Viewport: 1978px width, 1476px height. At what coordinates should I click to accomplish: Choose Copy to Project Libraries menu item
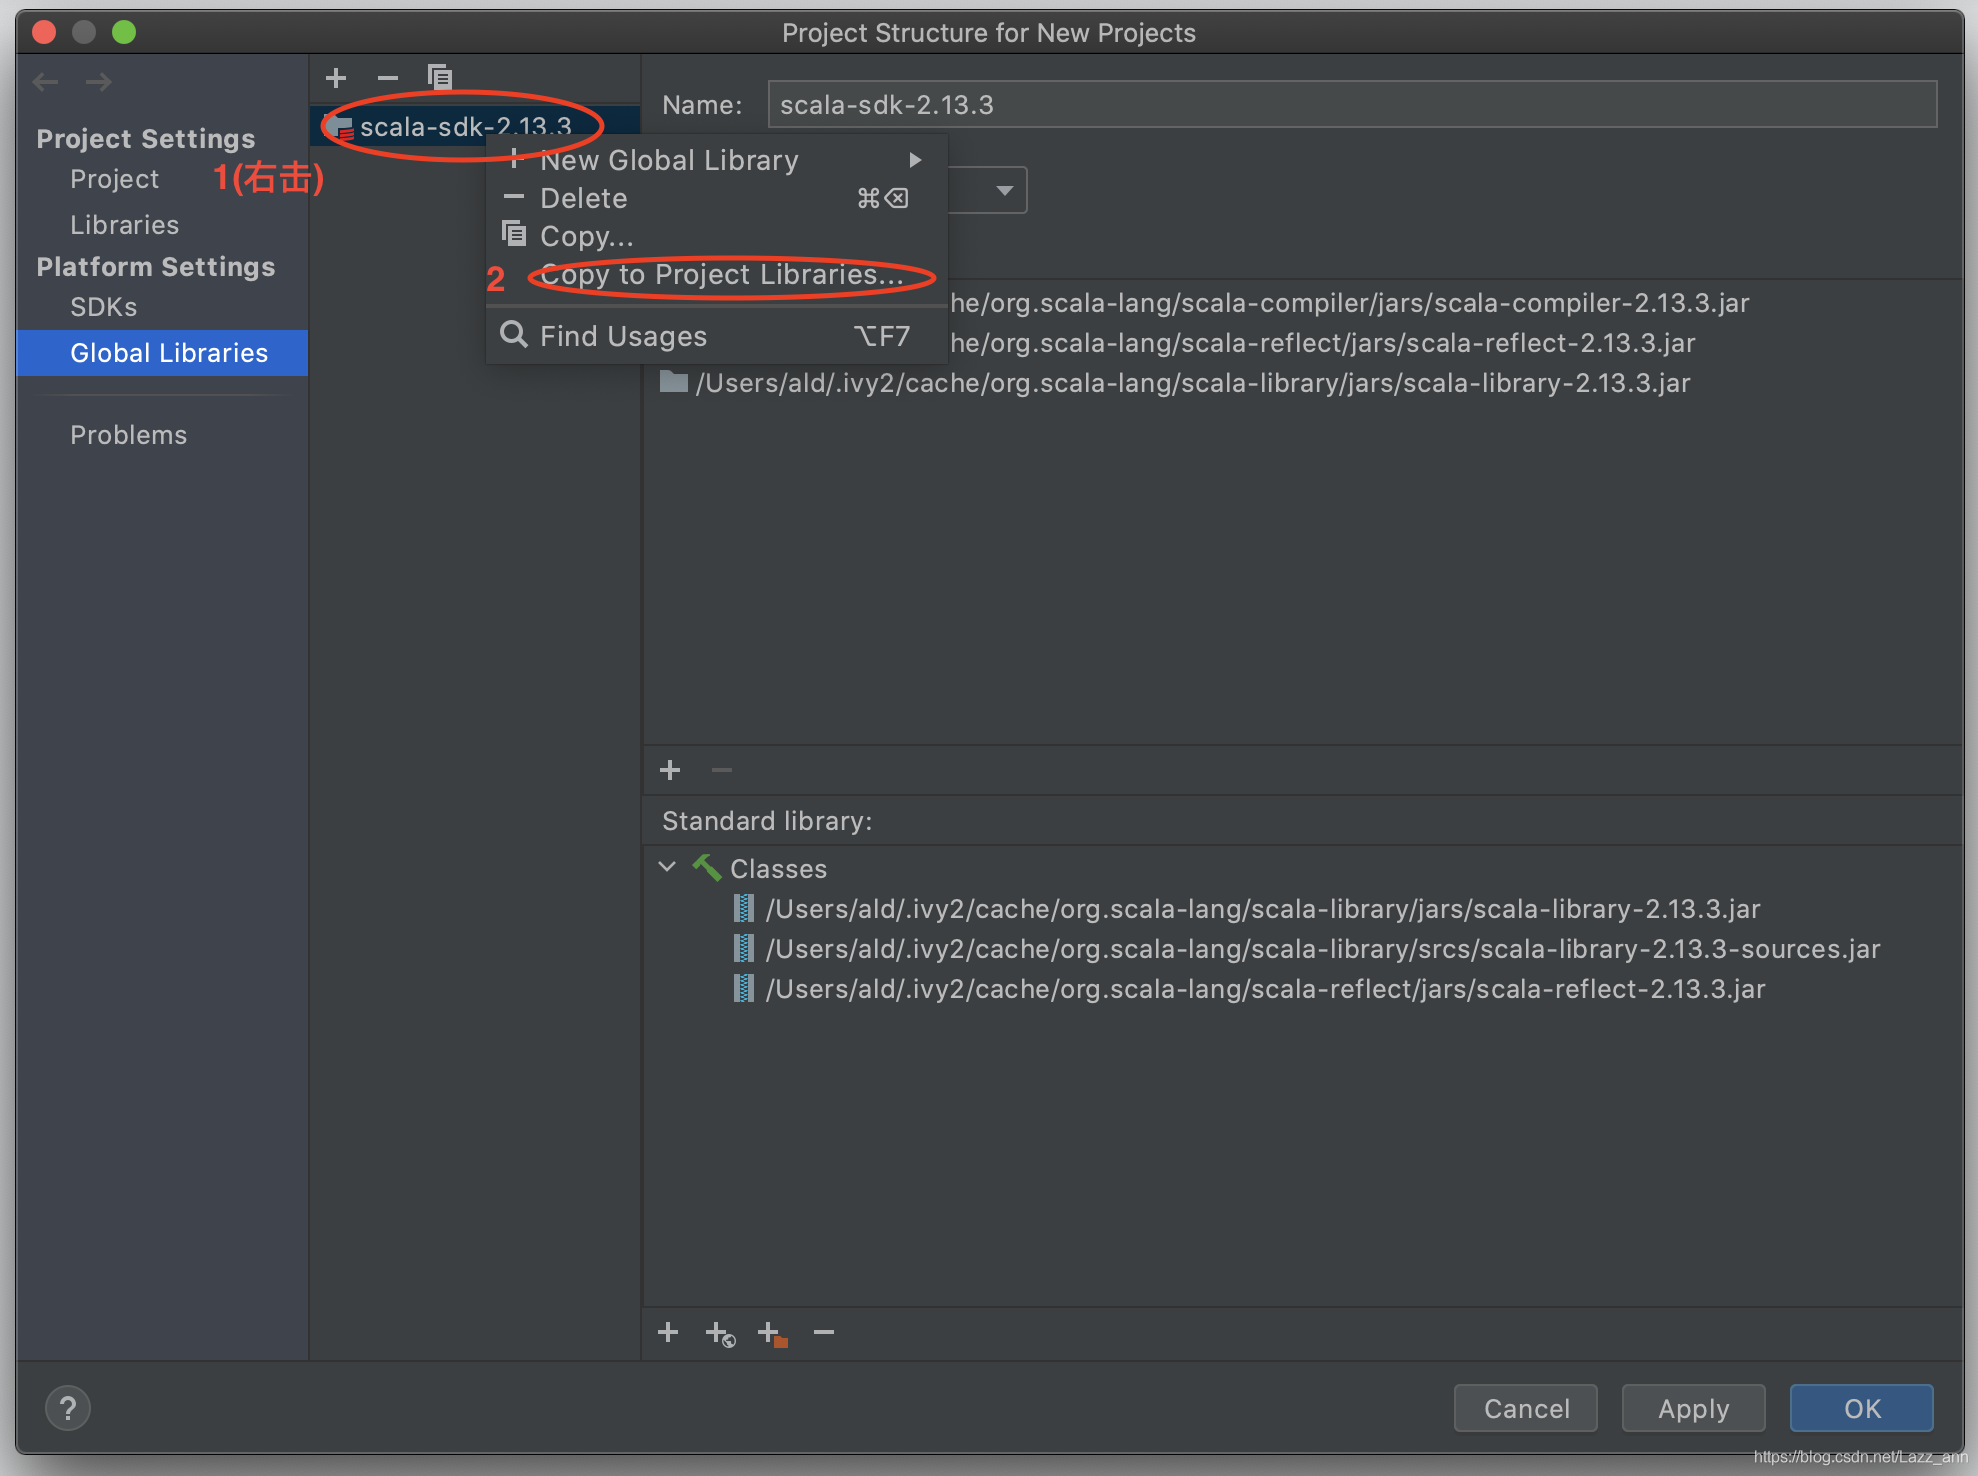721,275
